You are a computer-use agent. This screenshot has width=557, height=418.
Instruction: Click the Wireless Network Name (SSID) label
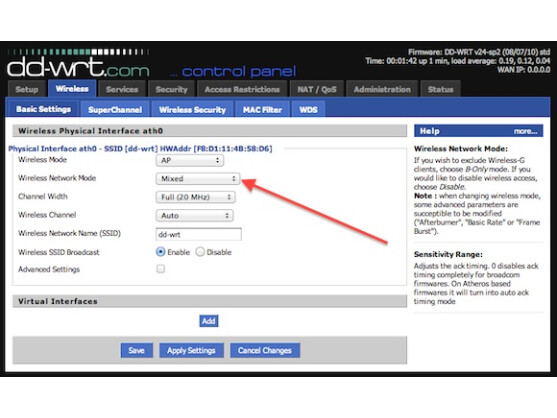point(69,233)
